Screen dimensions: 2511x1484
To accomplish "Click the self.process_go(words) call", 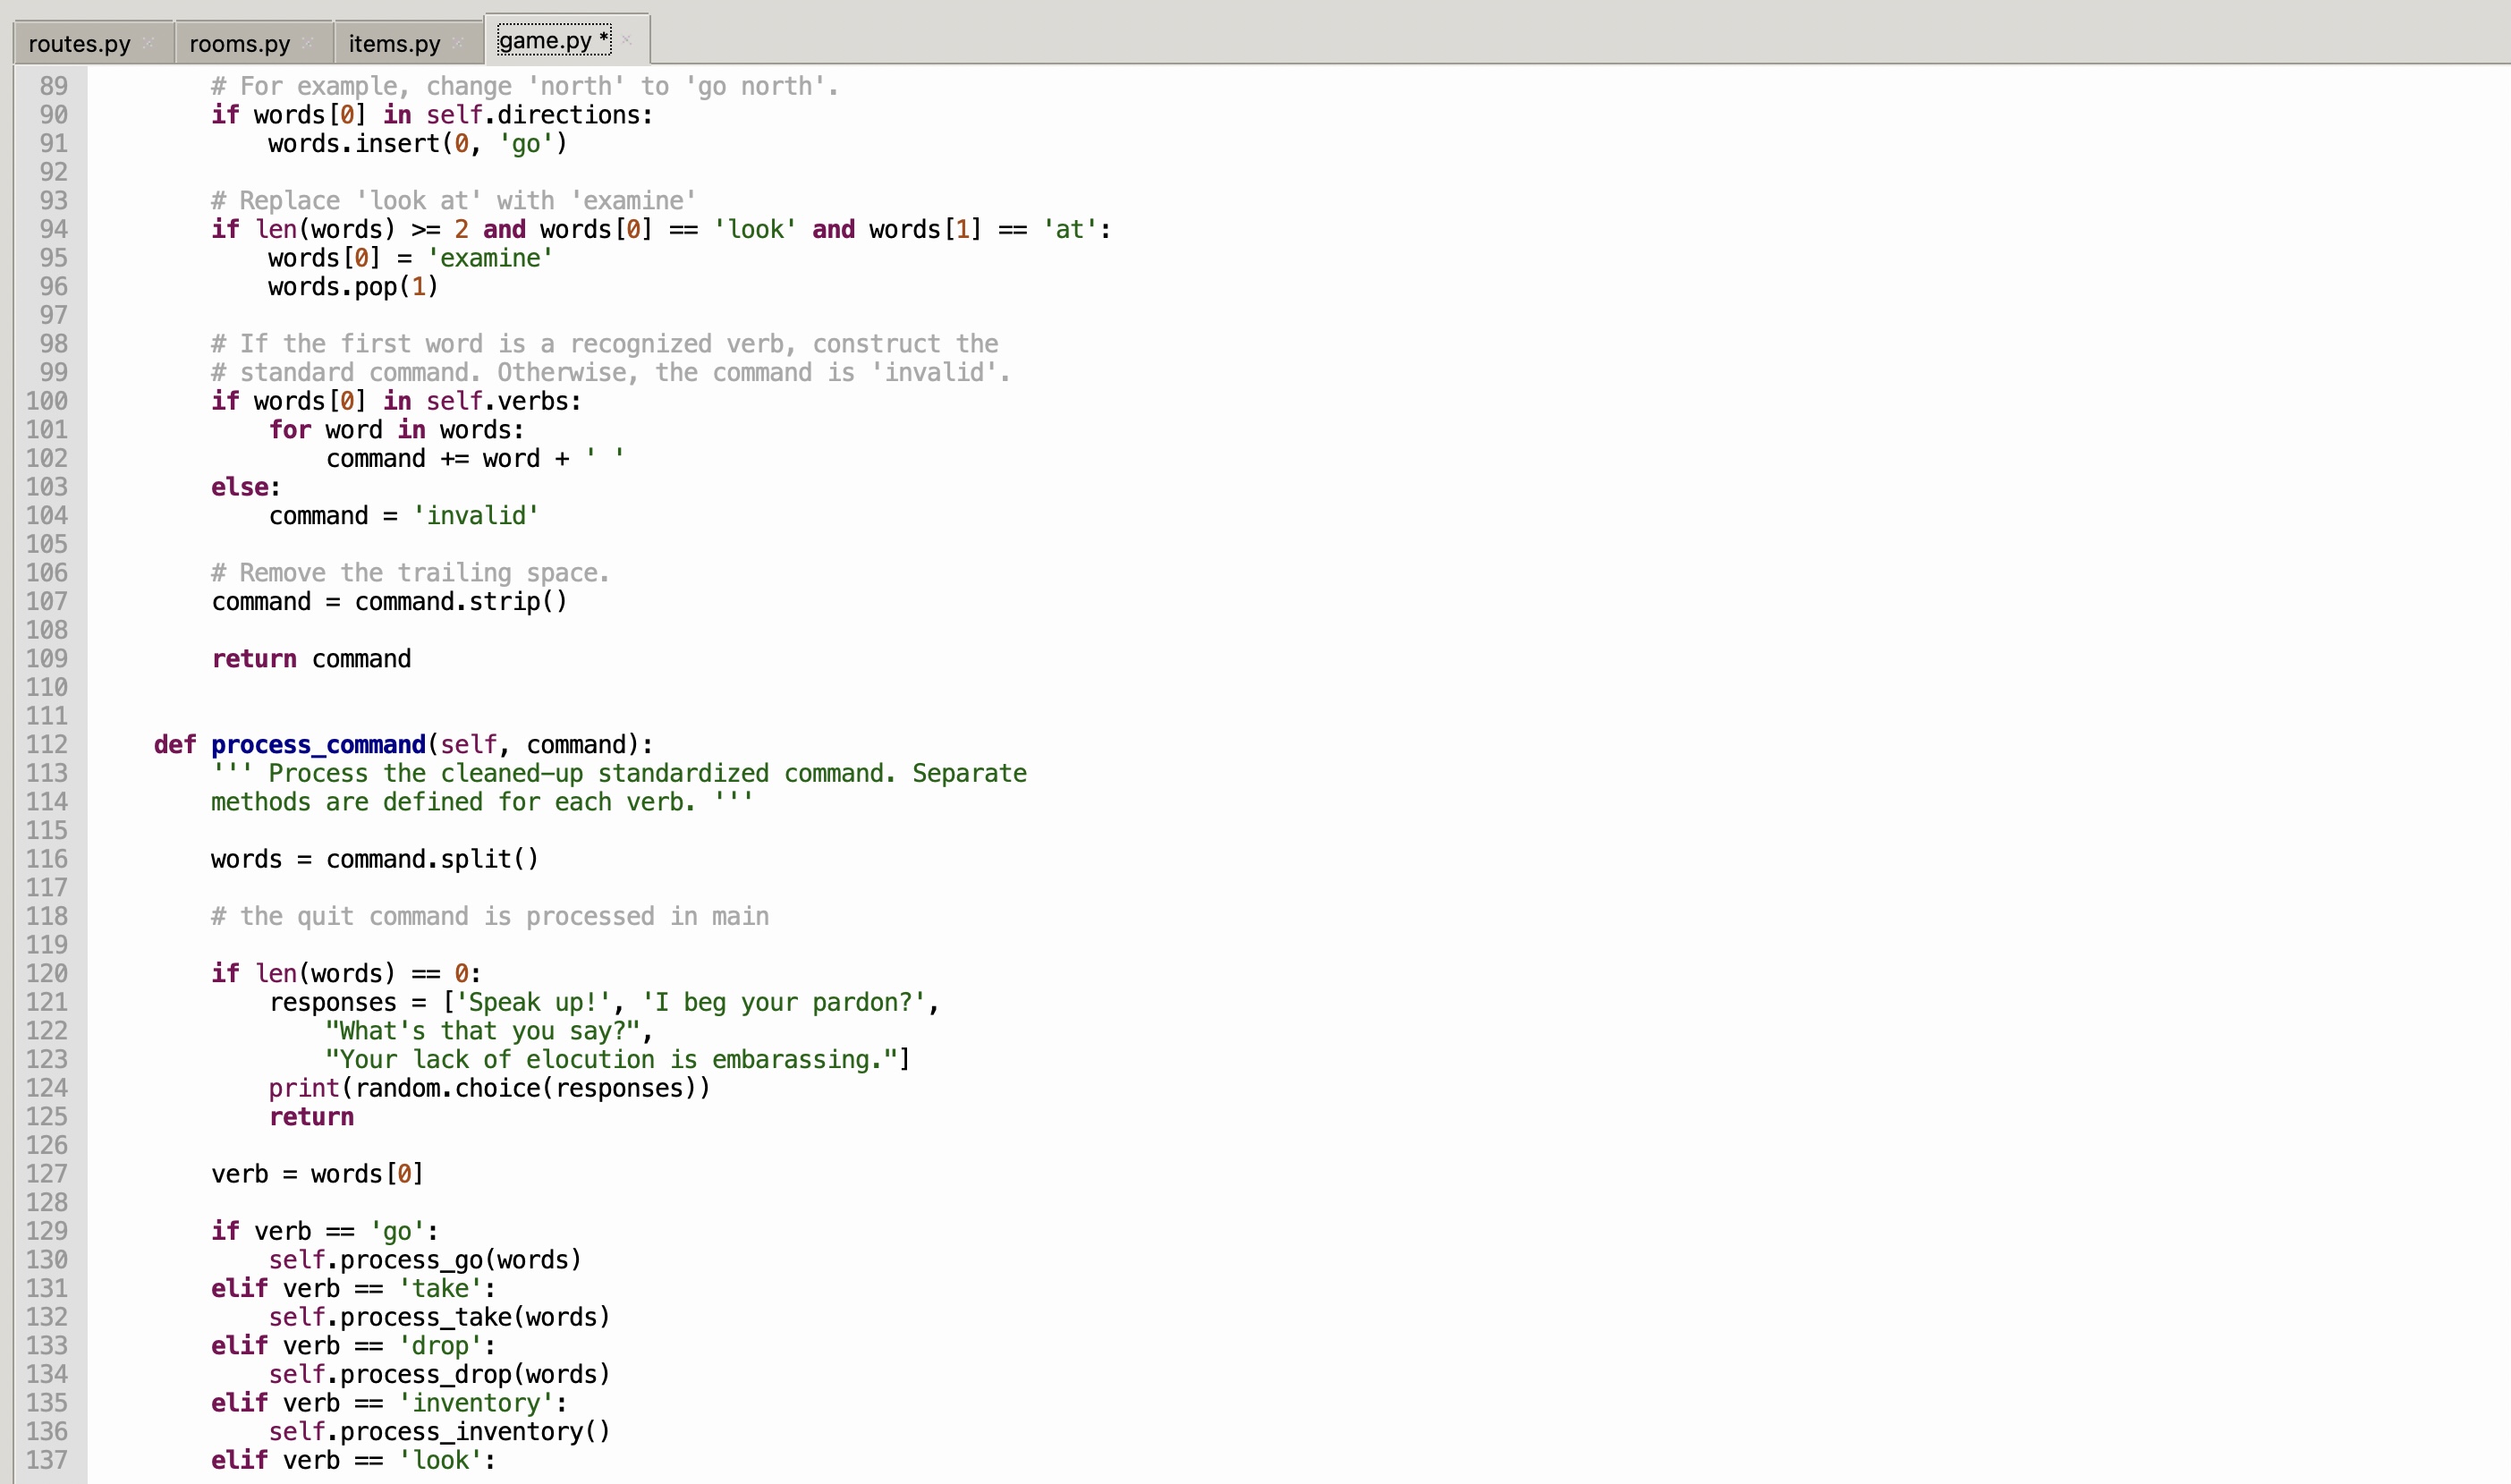I will pyautogui.click(x=424, y=1259).
